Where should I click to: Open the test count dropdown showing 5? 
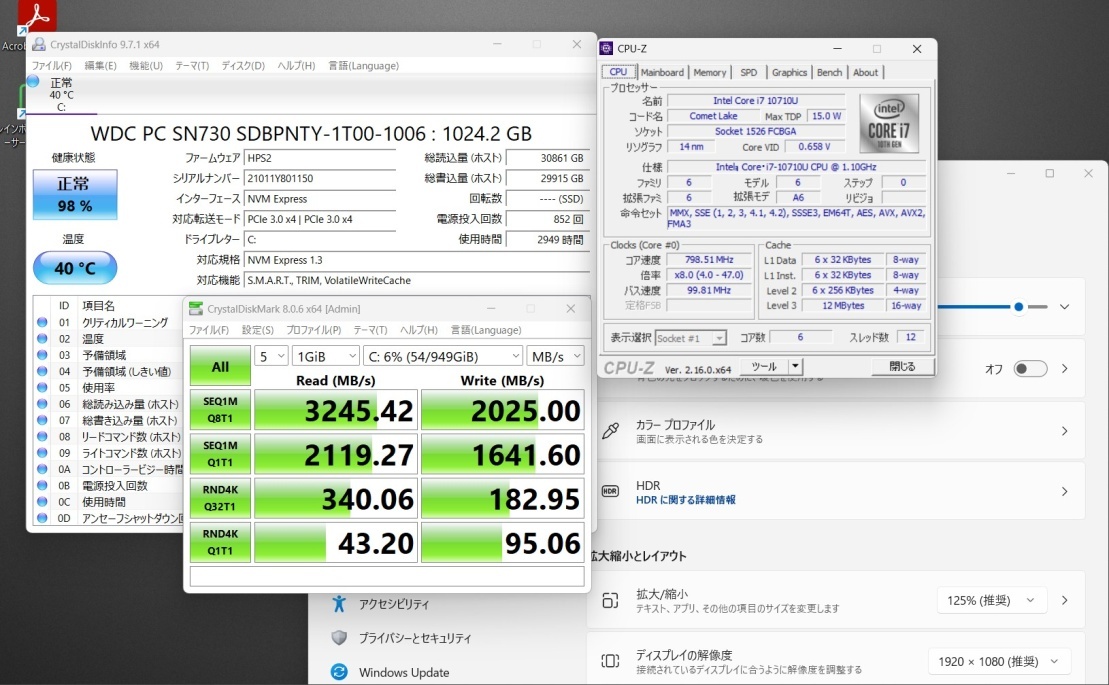click(272, 356)
